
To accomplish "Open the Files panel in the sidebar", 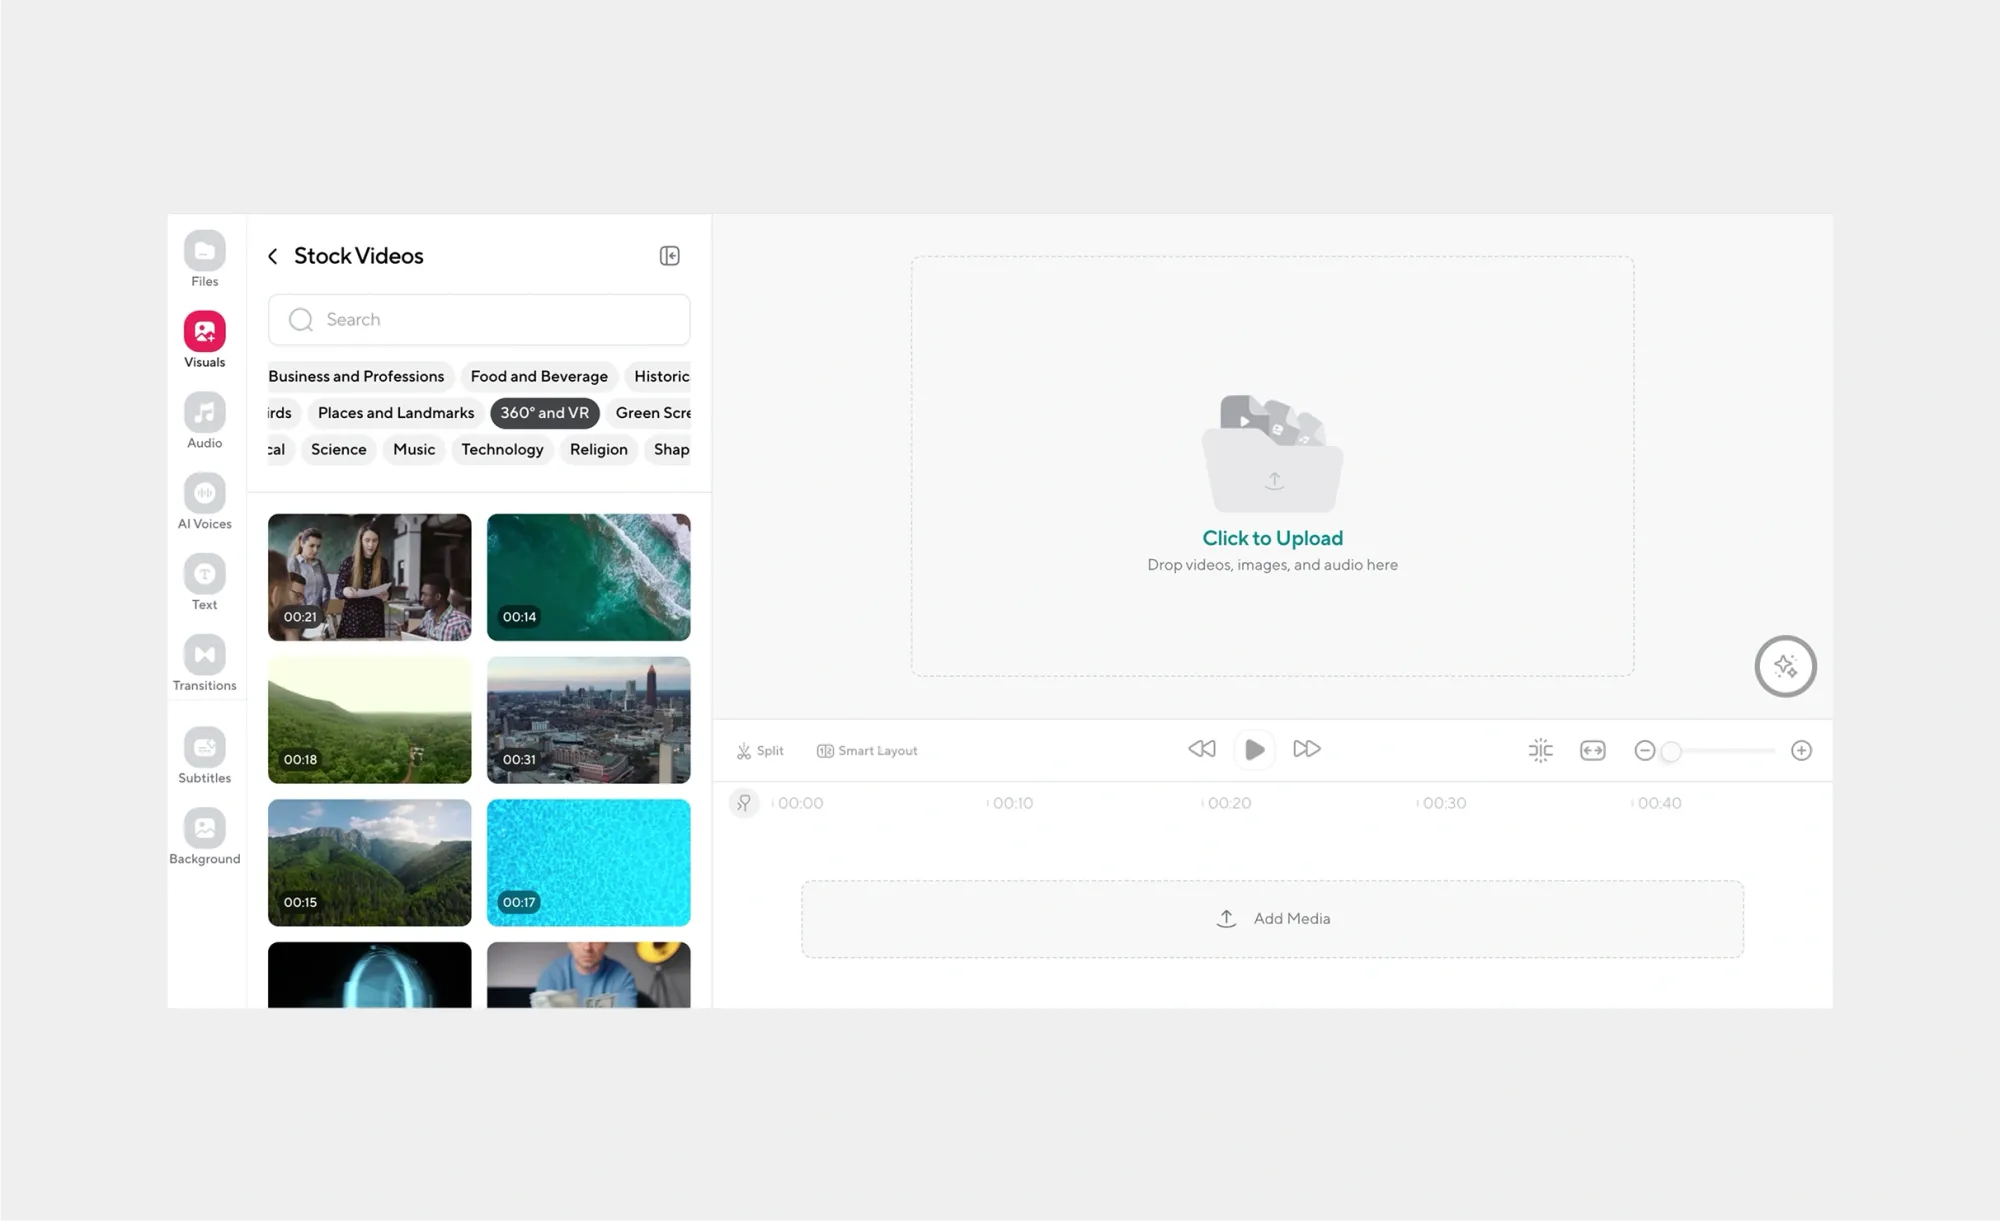I will click(x=204, y=258).
